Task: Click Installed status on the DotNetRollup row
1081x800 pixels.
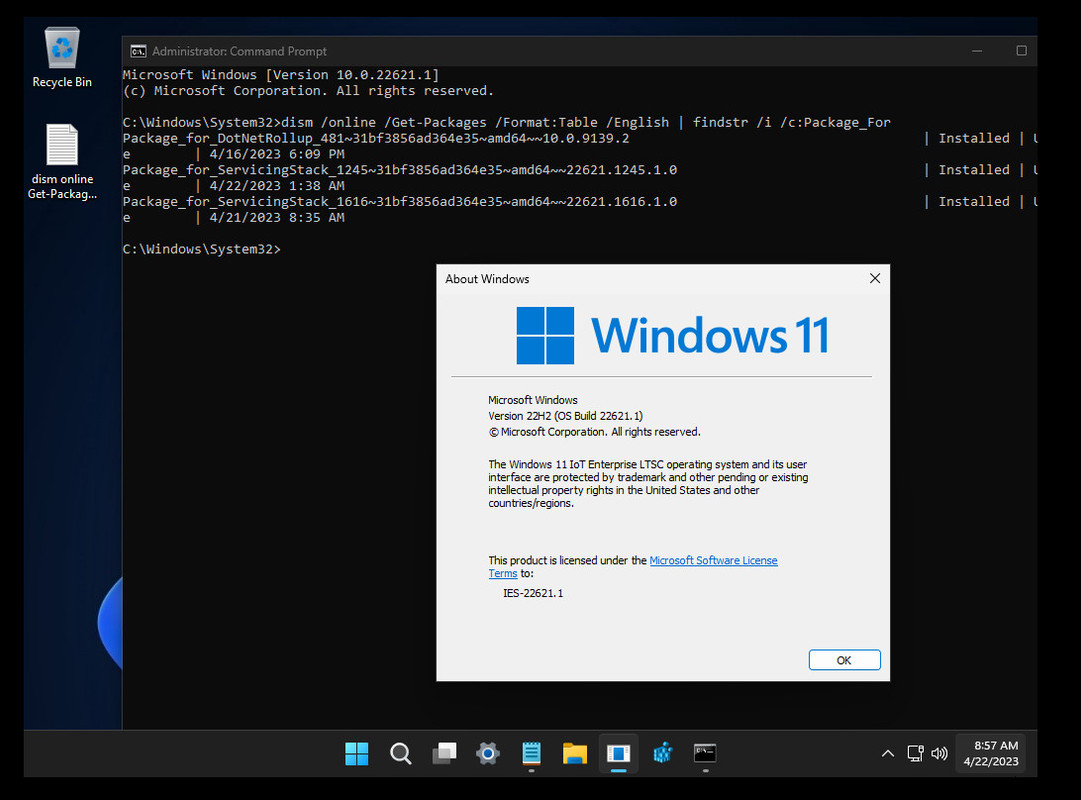Action: tap(973, 138)
